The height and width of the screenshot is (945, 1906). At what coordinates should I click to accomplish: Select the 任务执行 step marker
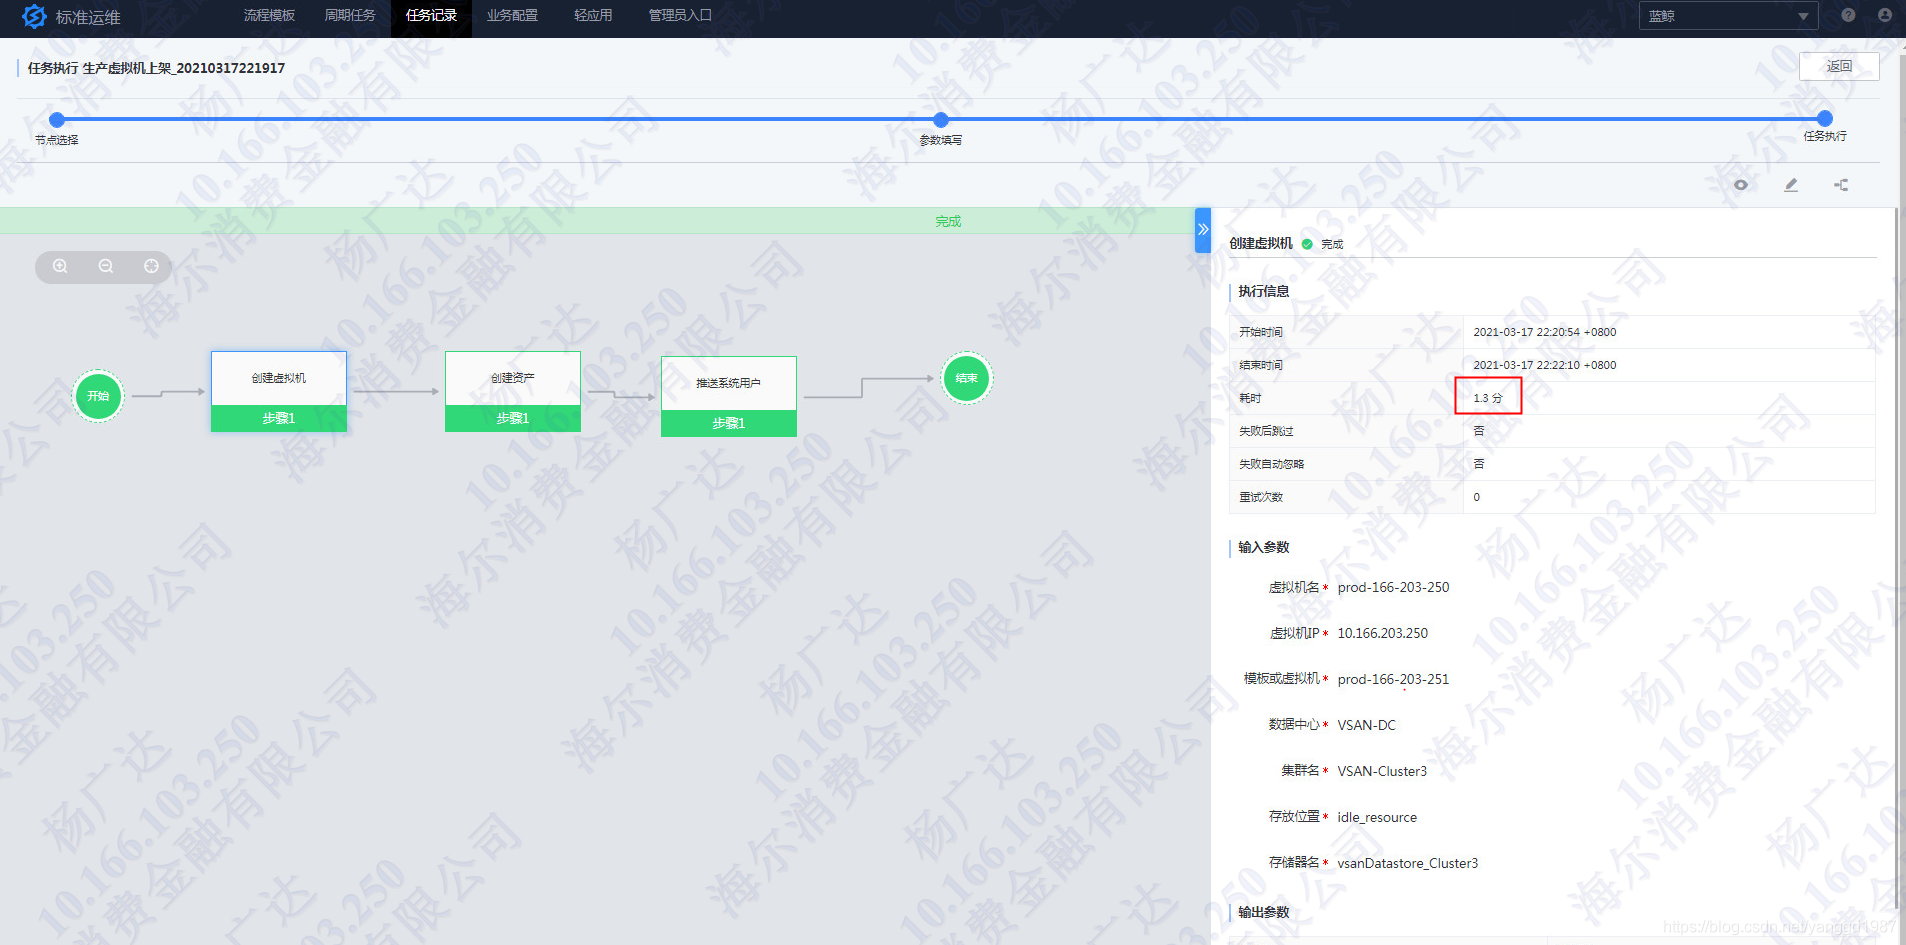point(1825,118)
